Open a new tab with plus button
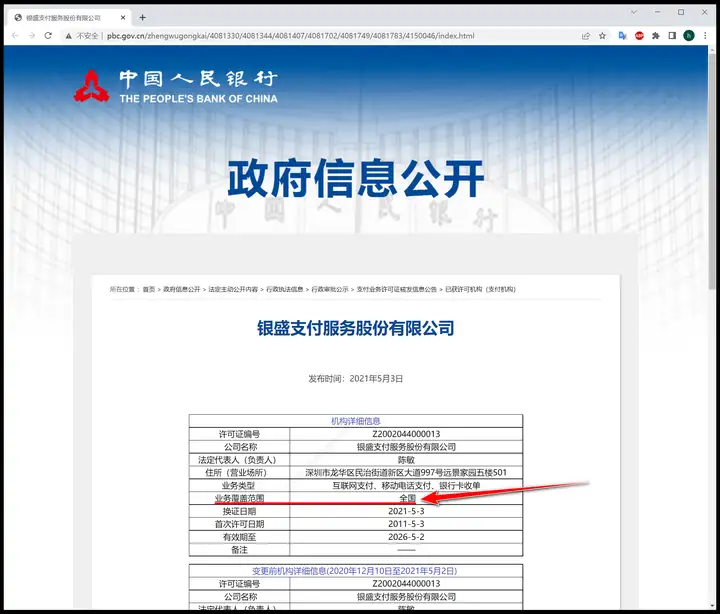This screenshot has width=720, height=614. point(142,17)
